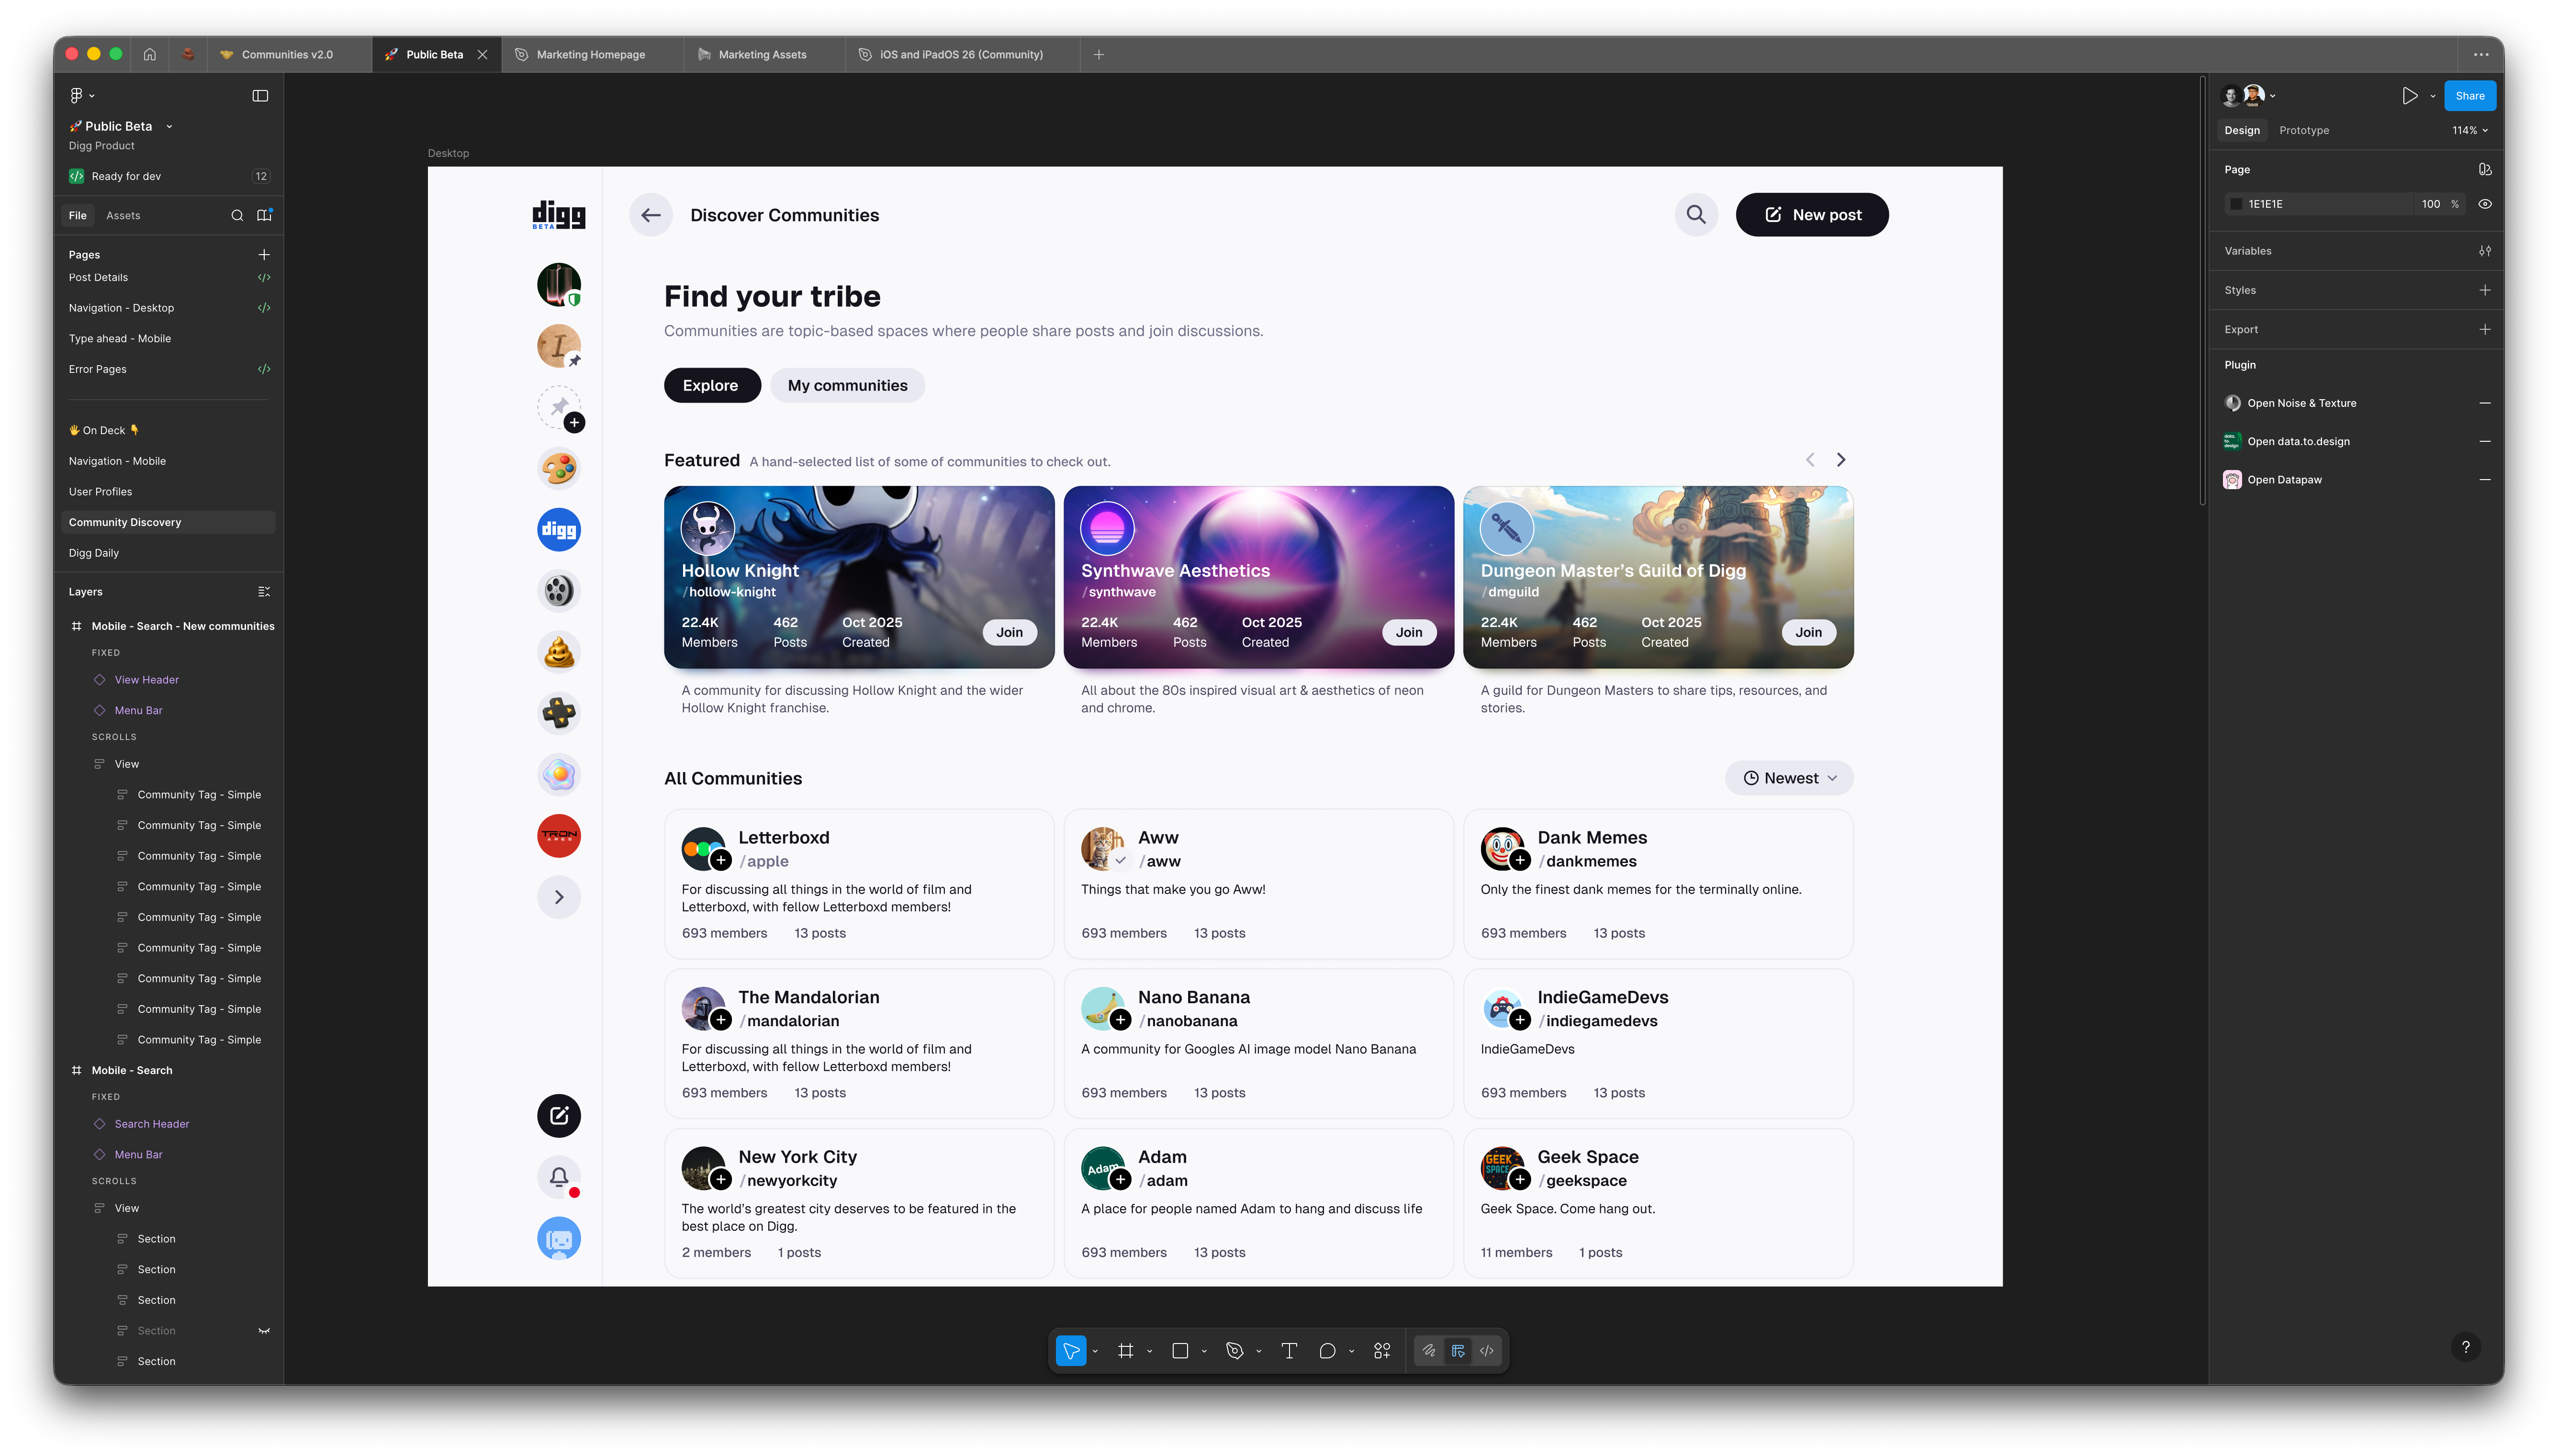The width and height of the screenshot is (2558, 1456).
Task: Switch to Dev Mode toggle
Action: (1487, 1351)
